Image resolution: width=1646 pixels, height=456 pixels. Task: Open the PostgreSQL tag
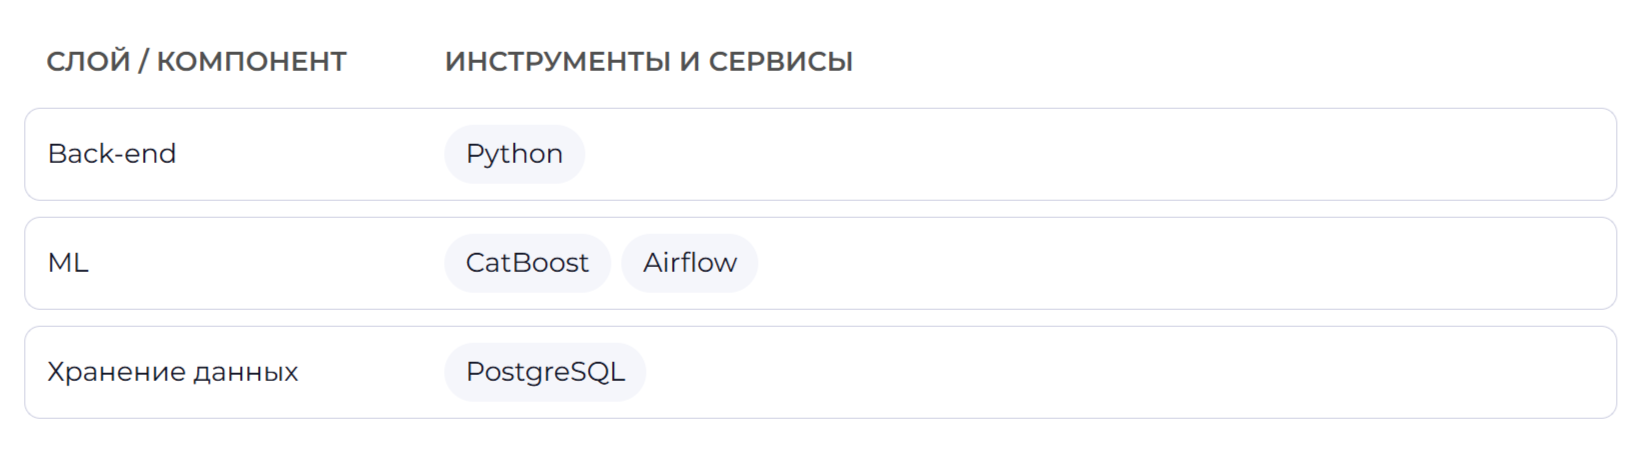(545, 372)
